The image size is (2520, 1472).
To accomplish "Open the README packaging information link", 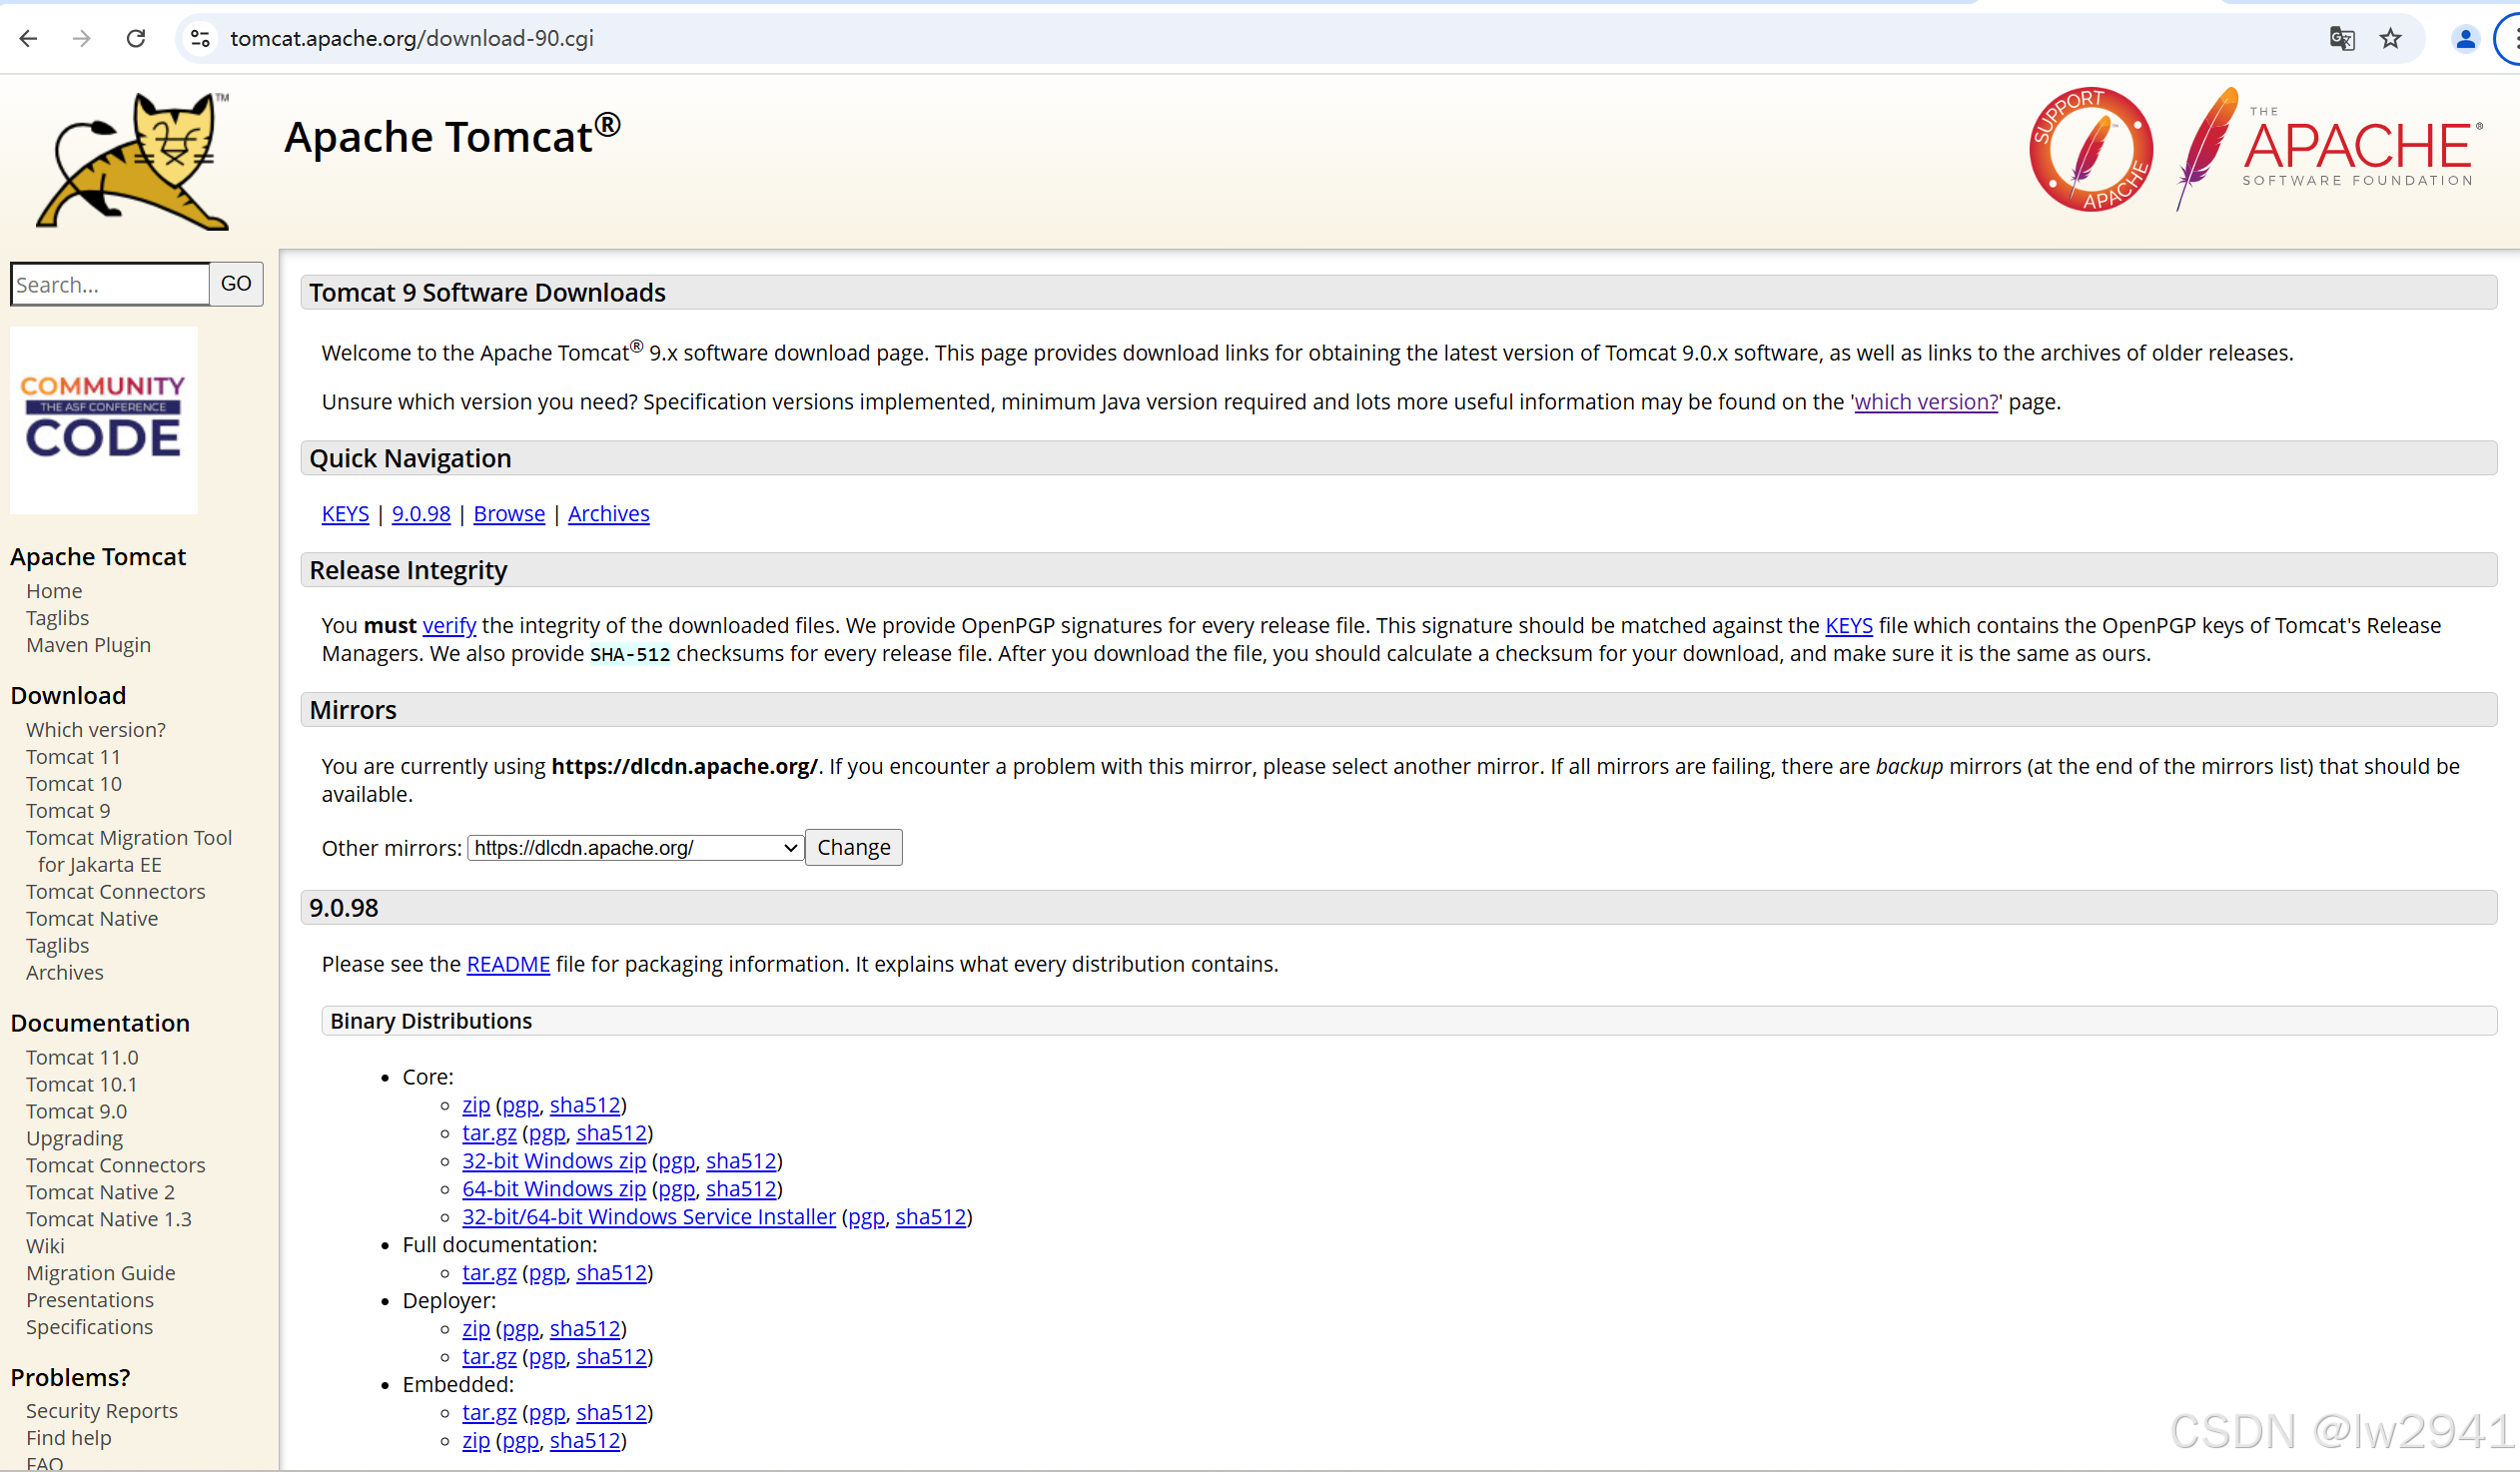I will [508, 964].
